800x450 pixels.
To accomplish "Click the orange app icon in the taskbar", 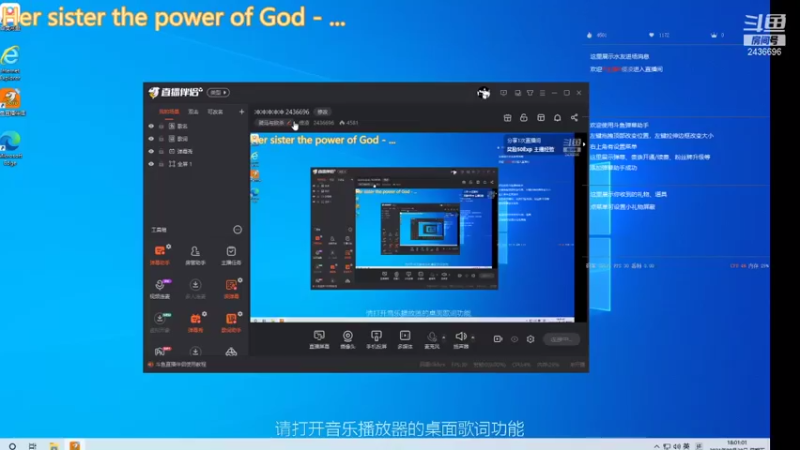I will coord(74,446).
